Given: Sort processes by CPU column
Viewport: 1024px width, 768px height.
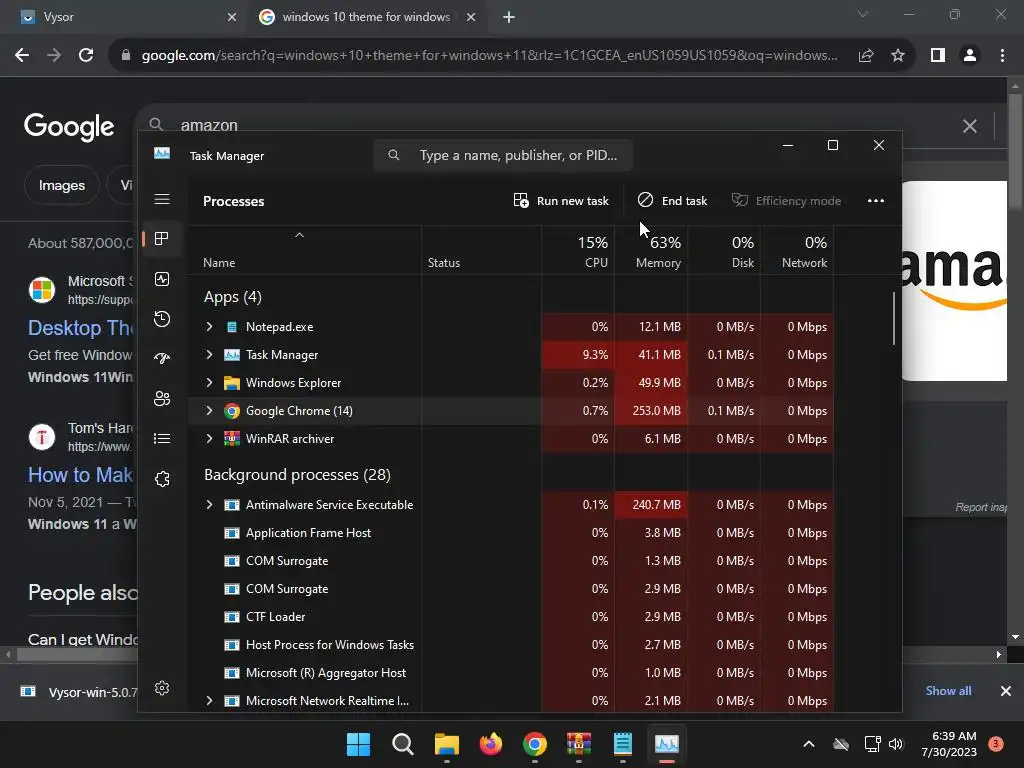Looking at the screenshot, I should coord(578,251).
